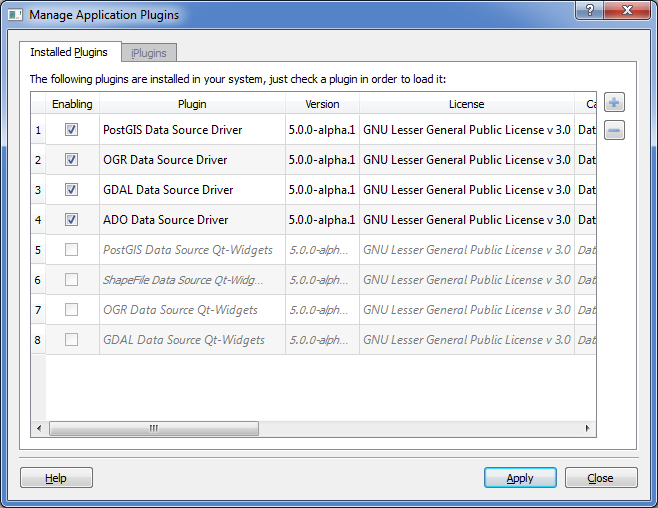The image size is (658, 508).
Task: Select row header number 1
Action: 38,130
